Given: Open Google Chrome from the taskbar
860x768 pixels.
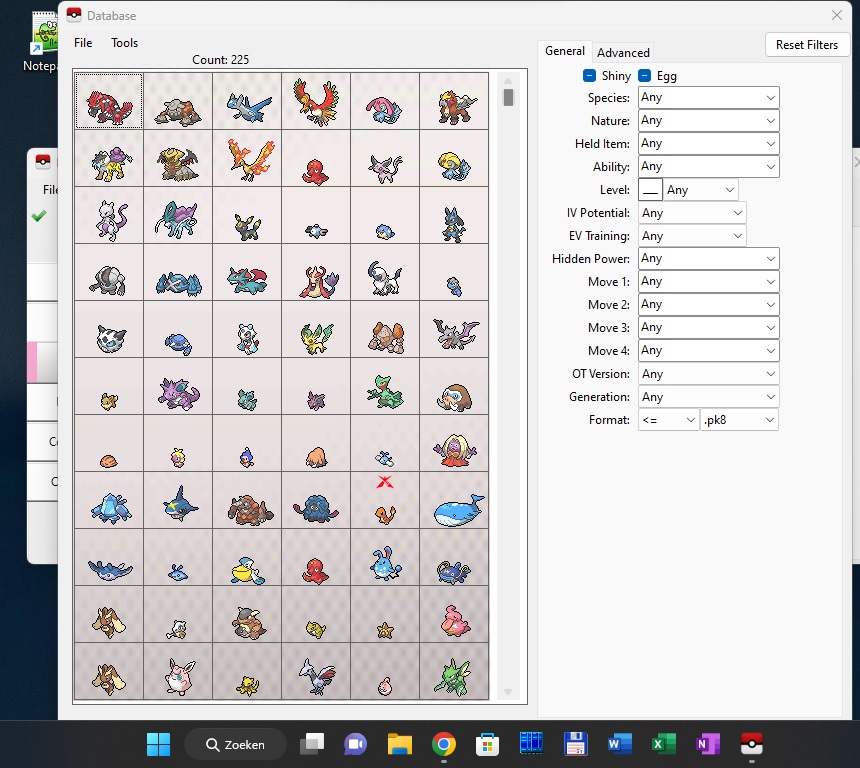Looking at the screenshot, I should point(444,744).
